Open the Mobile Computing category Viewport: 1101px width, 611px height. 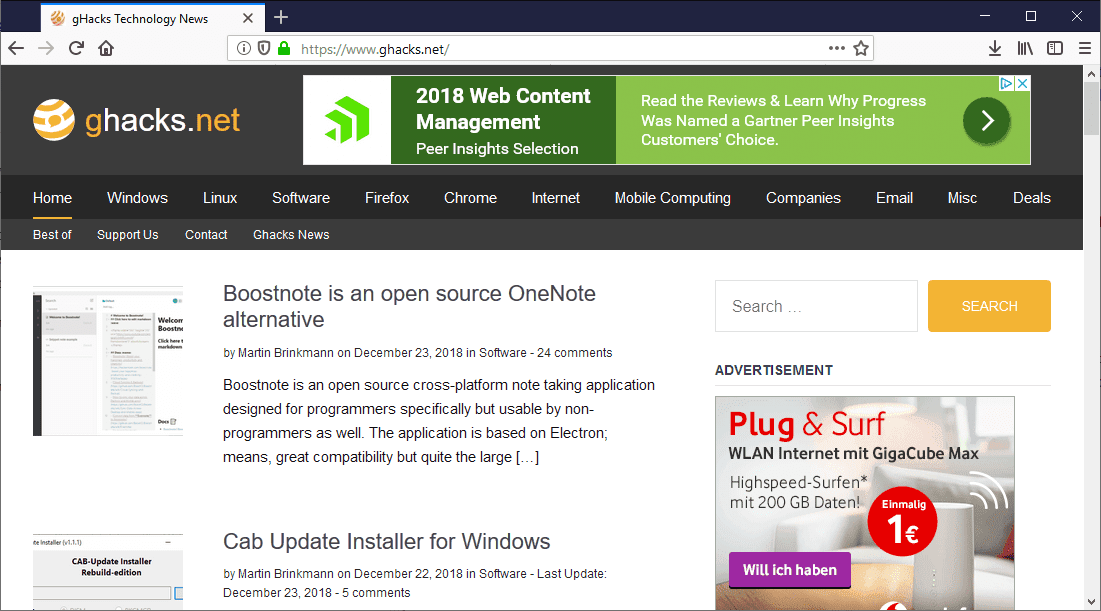click(x=673, y=198)
